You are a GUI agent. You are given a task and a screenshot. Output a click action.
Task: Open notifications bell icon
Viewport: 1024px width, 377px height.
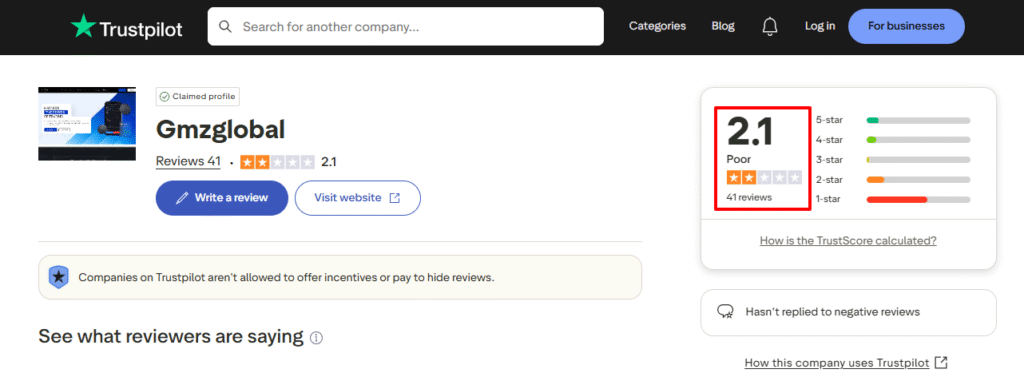pos(770,26)
